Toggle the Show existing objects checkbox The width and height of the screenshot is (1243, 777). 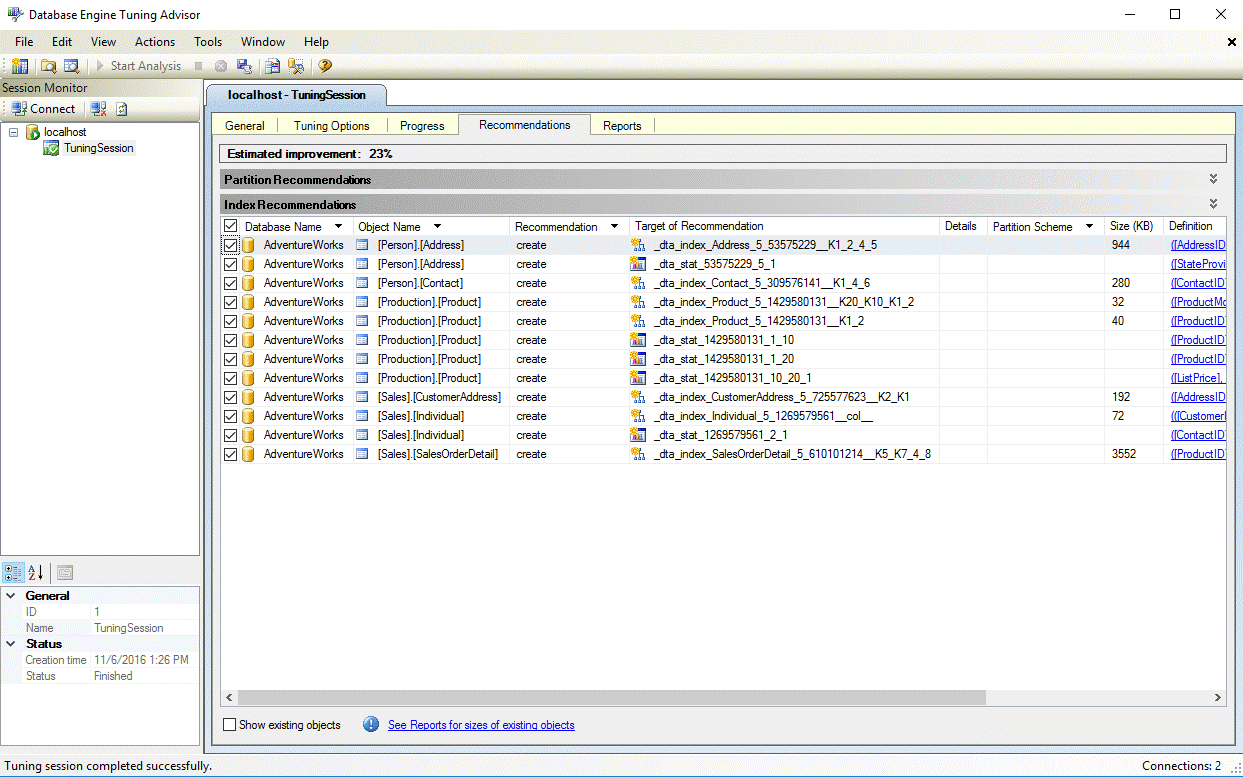(229, 724)
